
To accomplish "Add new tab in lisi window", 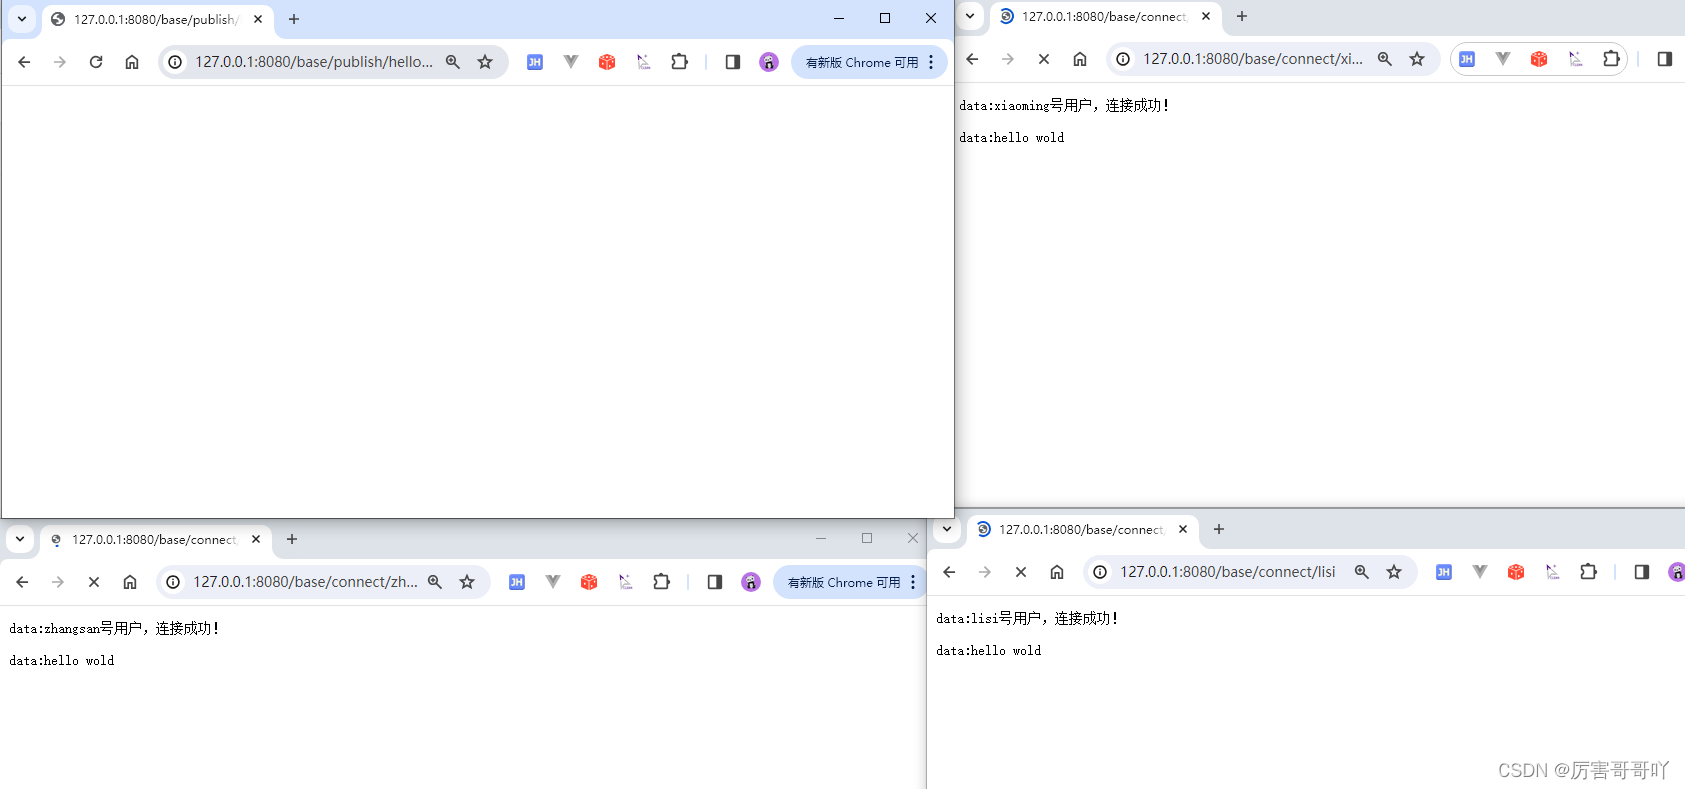I will click(x=1219, y=529).
